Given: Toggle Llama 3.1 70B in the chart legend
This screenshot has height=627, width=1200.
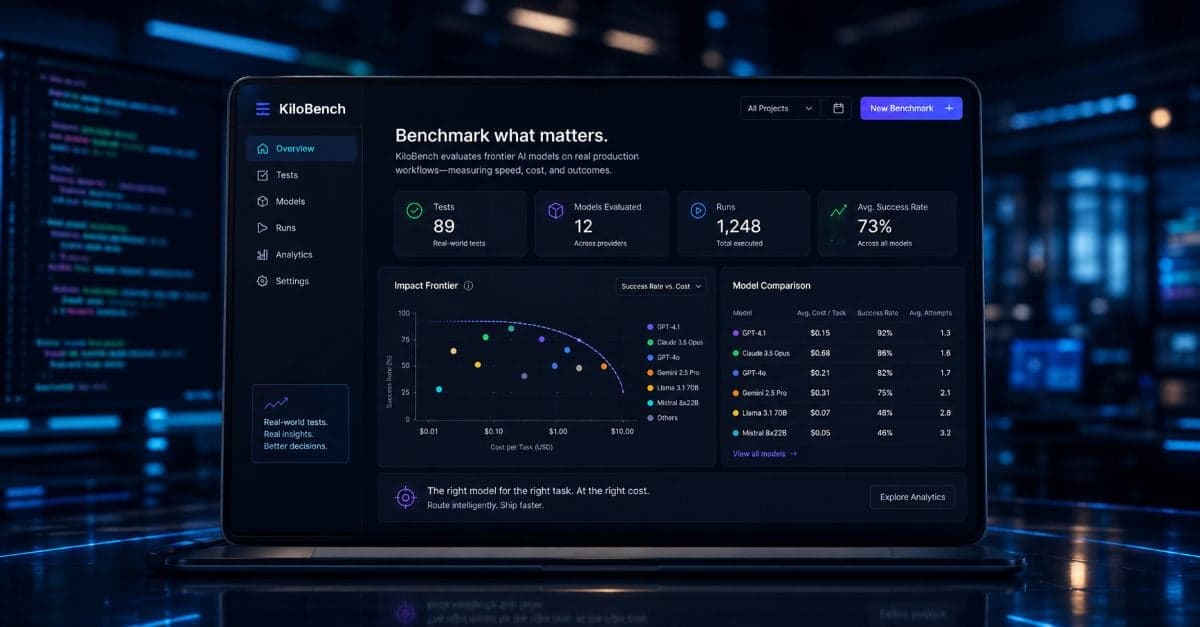Looking at the screenshot, I should point(673,387).
